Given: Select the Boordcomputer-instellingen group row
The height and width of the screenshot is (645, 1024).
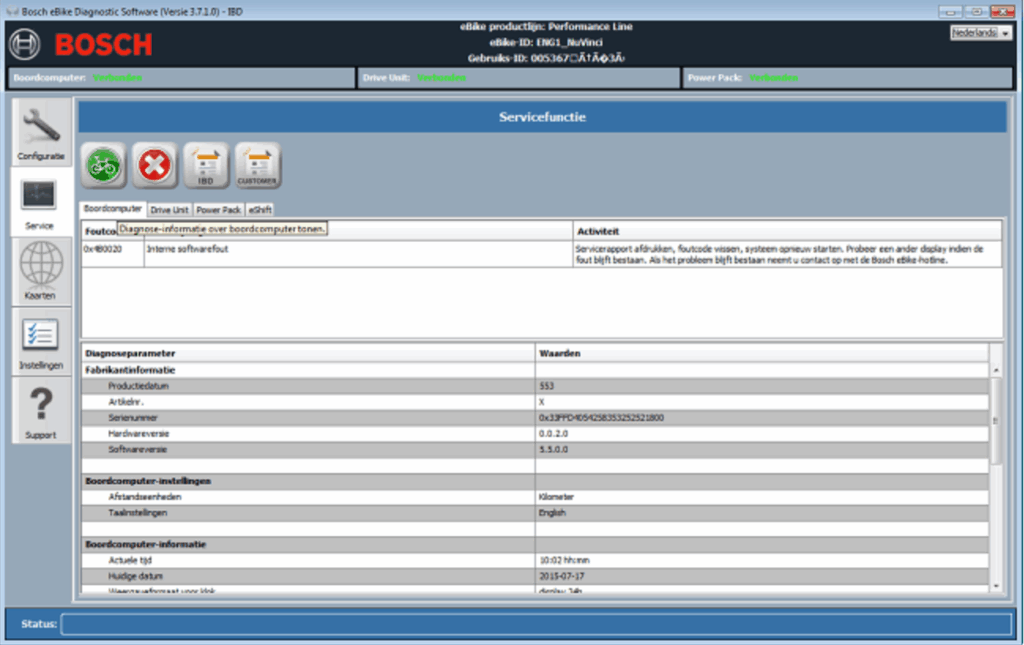Looking at the screenshot, I should (x=535, y=481).
